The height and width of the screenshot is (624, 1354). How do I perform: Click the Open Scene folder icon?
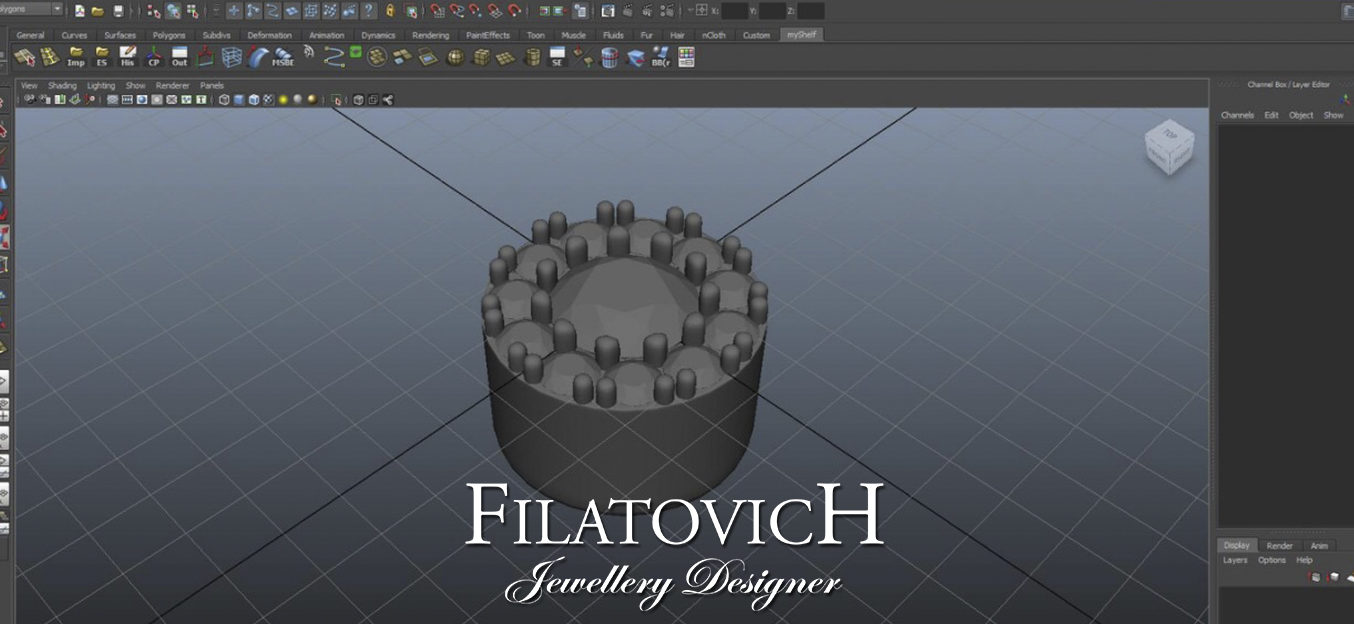tap(98, 11)
